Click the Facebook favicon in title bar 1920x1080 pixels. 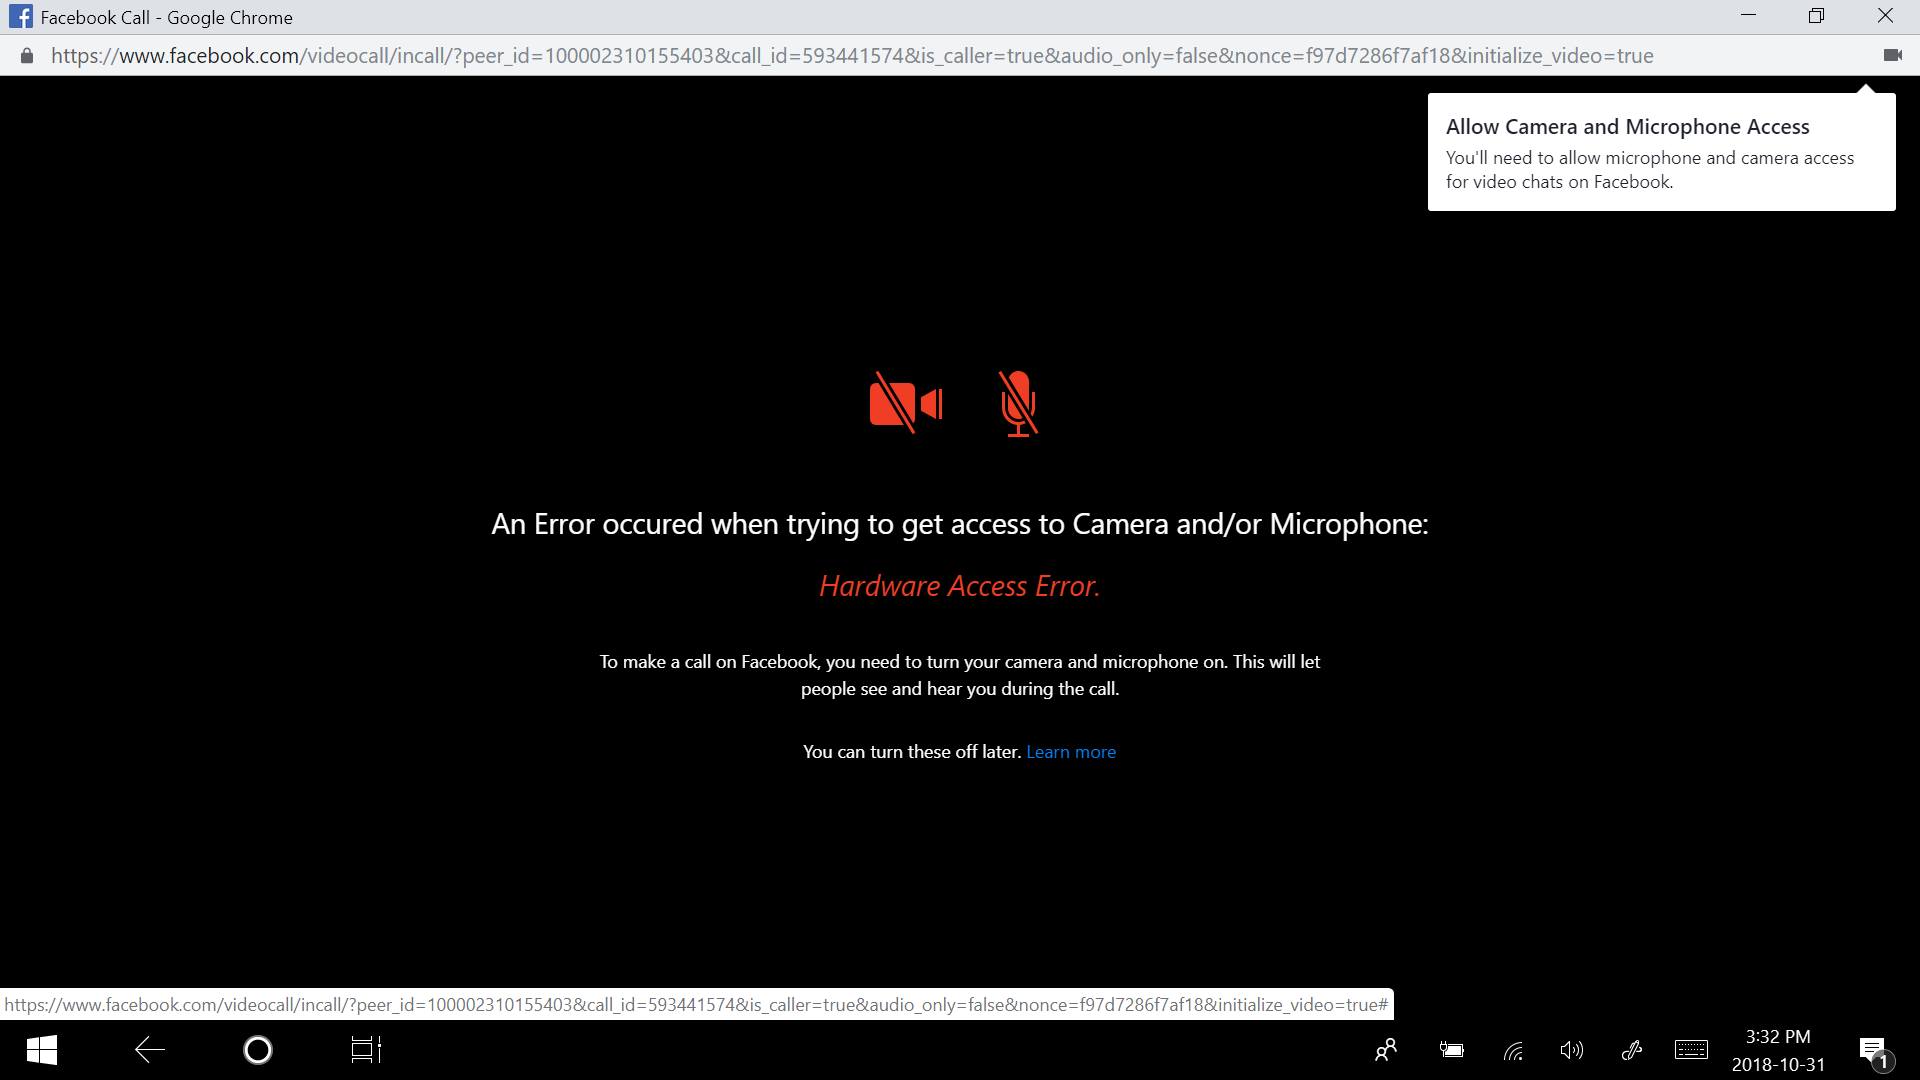pyautogui.click(x=20, y=17)
